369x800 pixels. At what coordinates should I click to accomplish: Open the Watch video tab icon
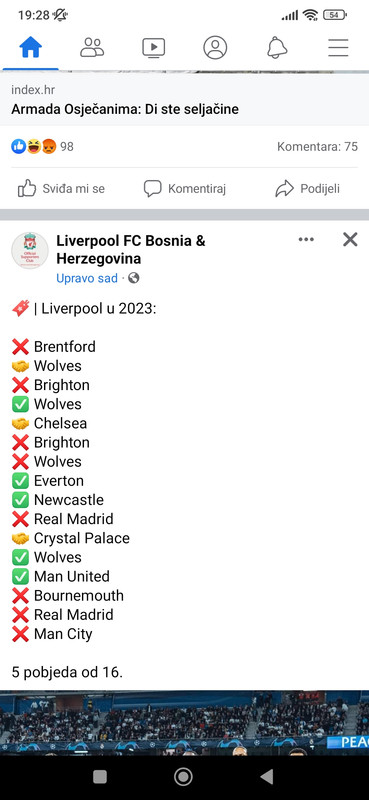(x=153, y=48)
